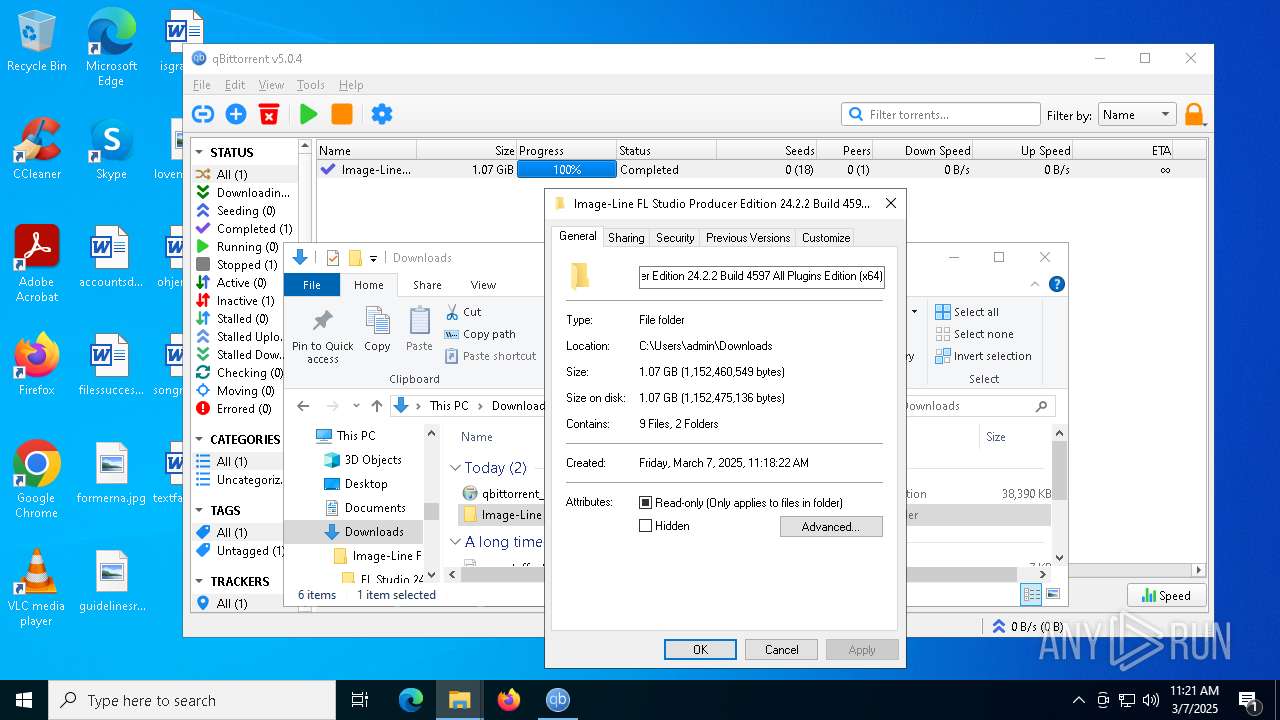Image resolution: width=1280 pixels, height=720 pixels.
Task: Click the orange Stop torrents icon
Action: [x=342, y=114]
